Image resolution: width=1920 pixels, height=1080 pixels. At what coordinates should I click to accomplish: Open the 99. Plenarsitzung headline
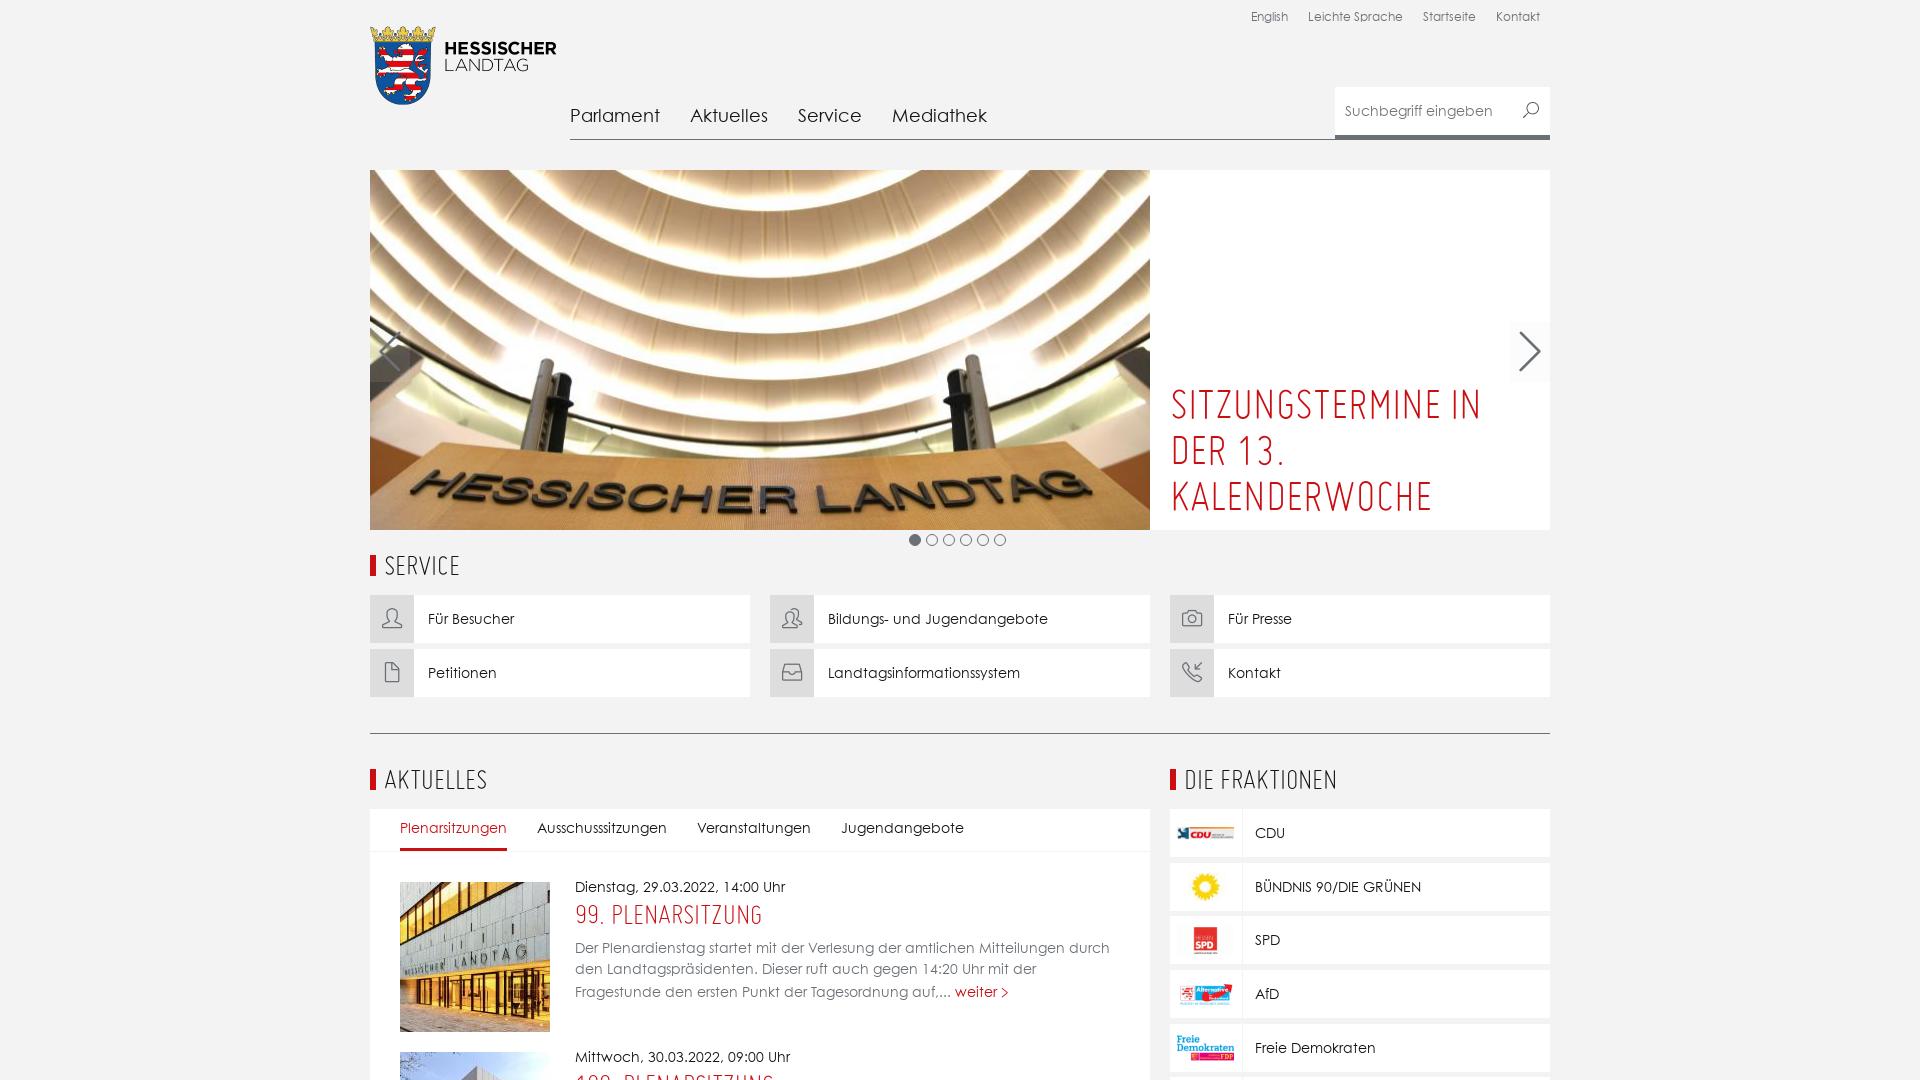(x=668, y=916)
